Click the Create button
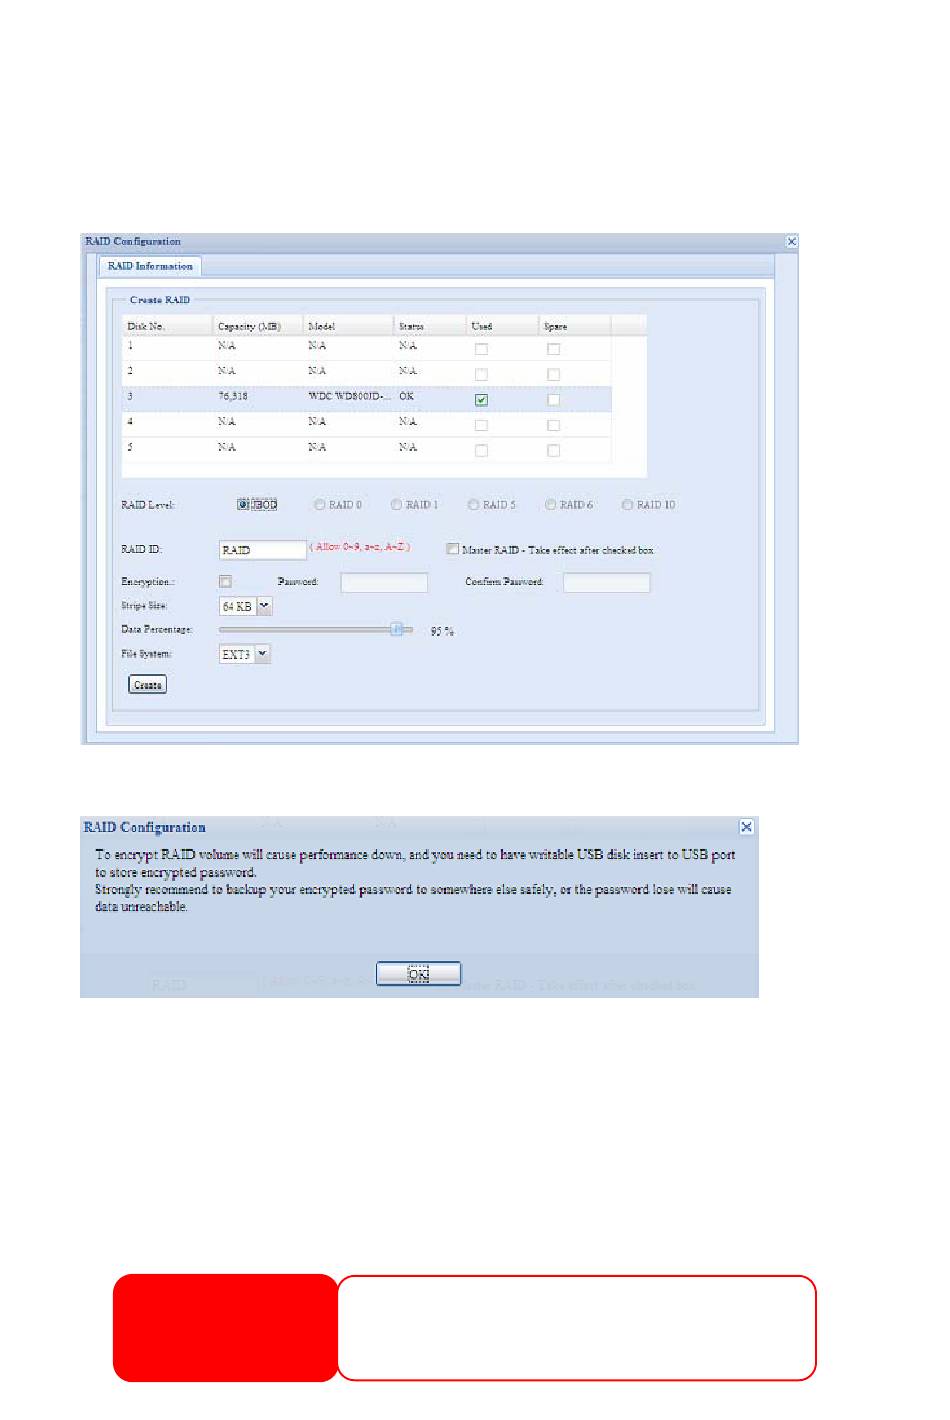This screenshot has height=1420, width=950. point(148,685)
